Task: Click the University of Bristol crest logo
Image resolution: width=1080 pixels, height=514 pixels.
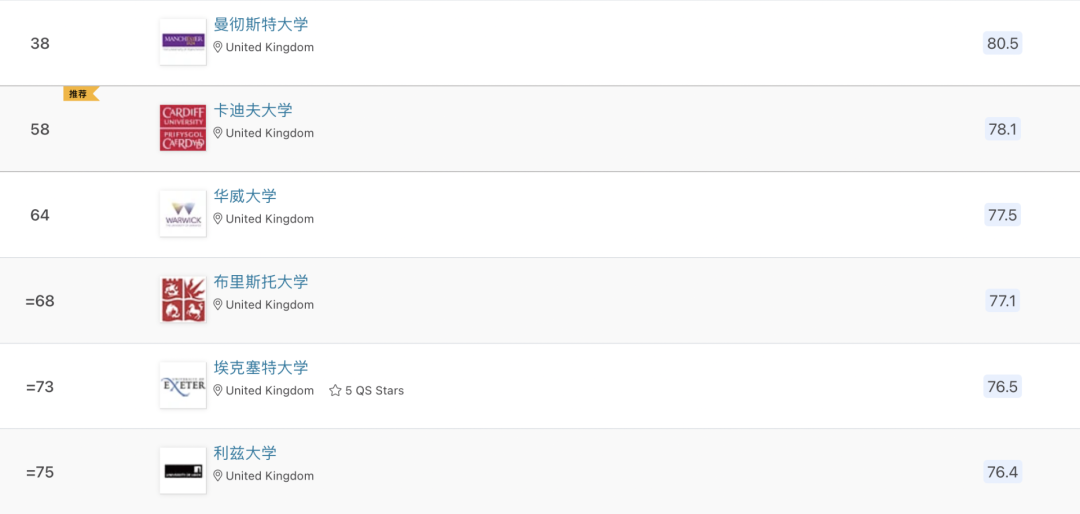Action: pyautogui.click(x=183, y=300)
